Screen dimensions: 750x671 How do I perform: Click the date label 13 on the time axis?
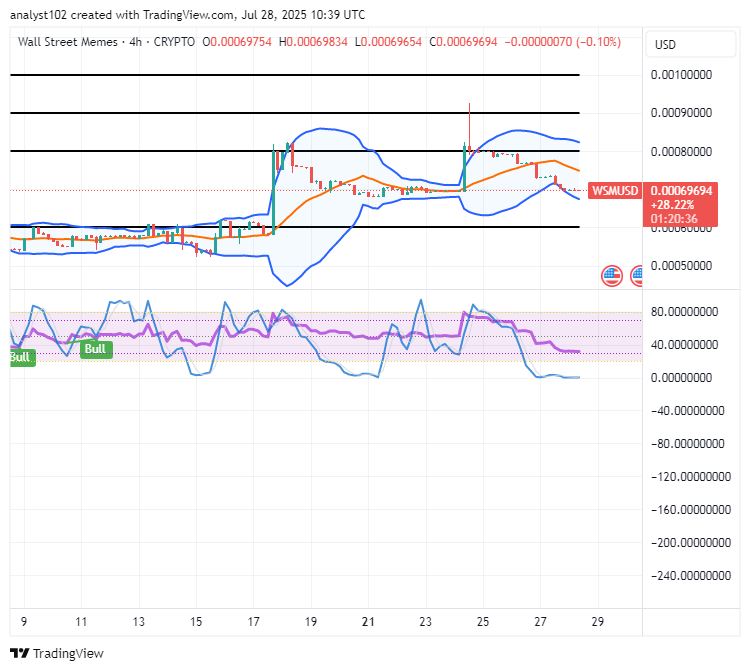coord(139,622)
